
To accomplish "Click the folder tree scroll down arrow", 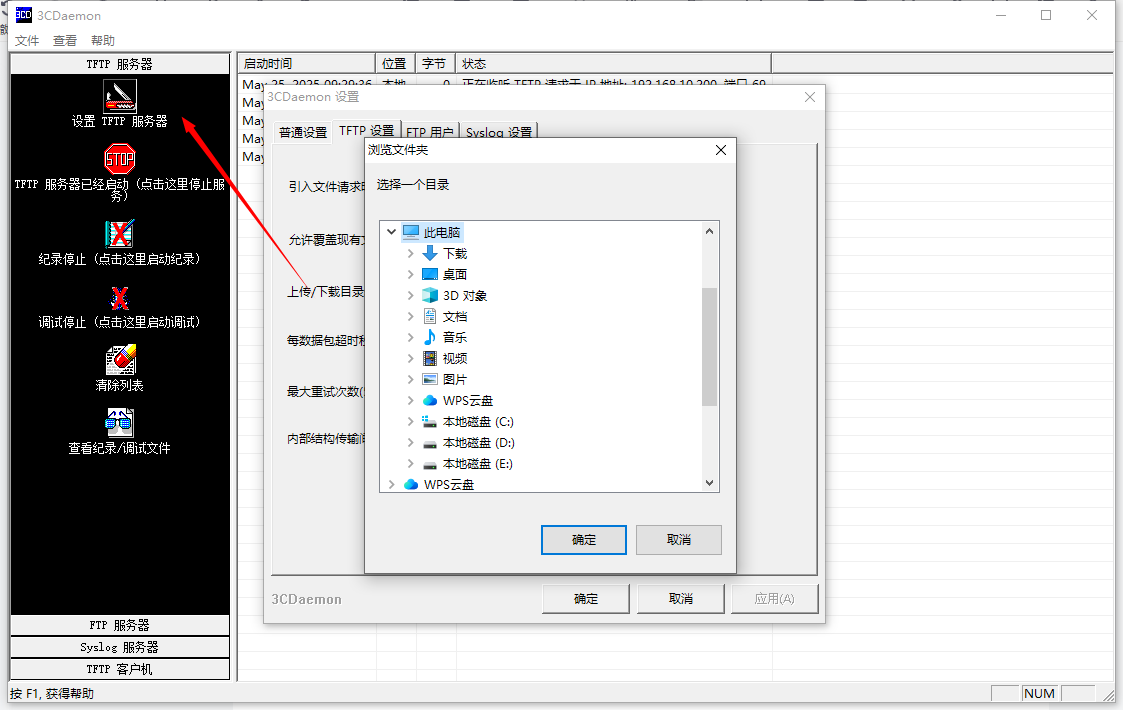I will tap(709, 483).
